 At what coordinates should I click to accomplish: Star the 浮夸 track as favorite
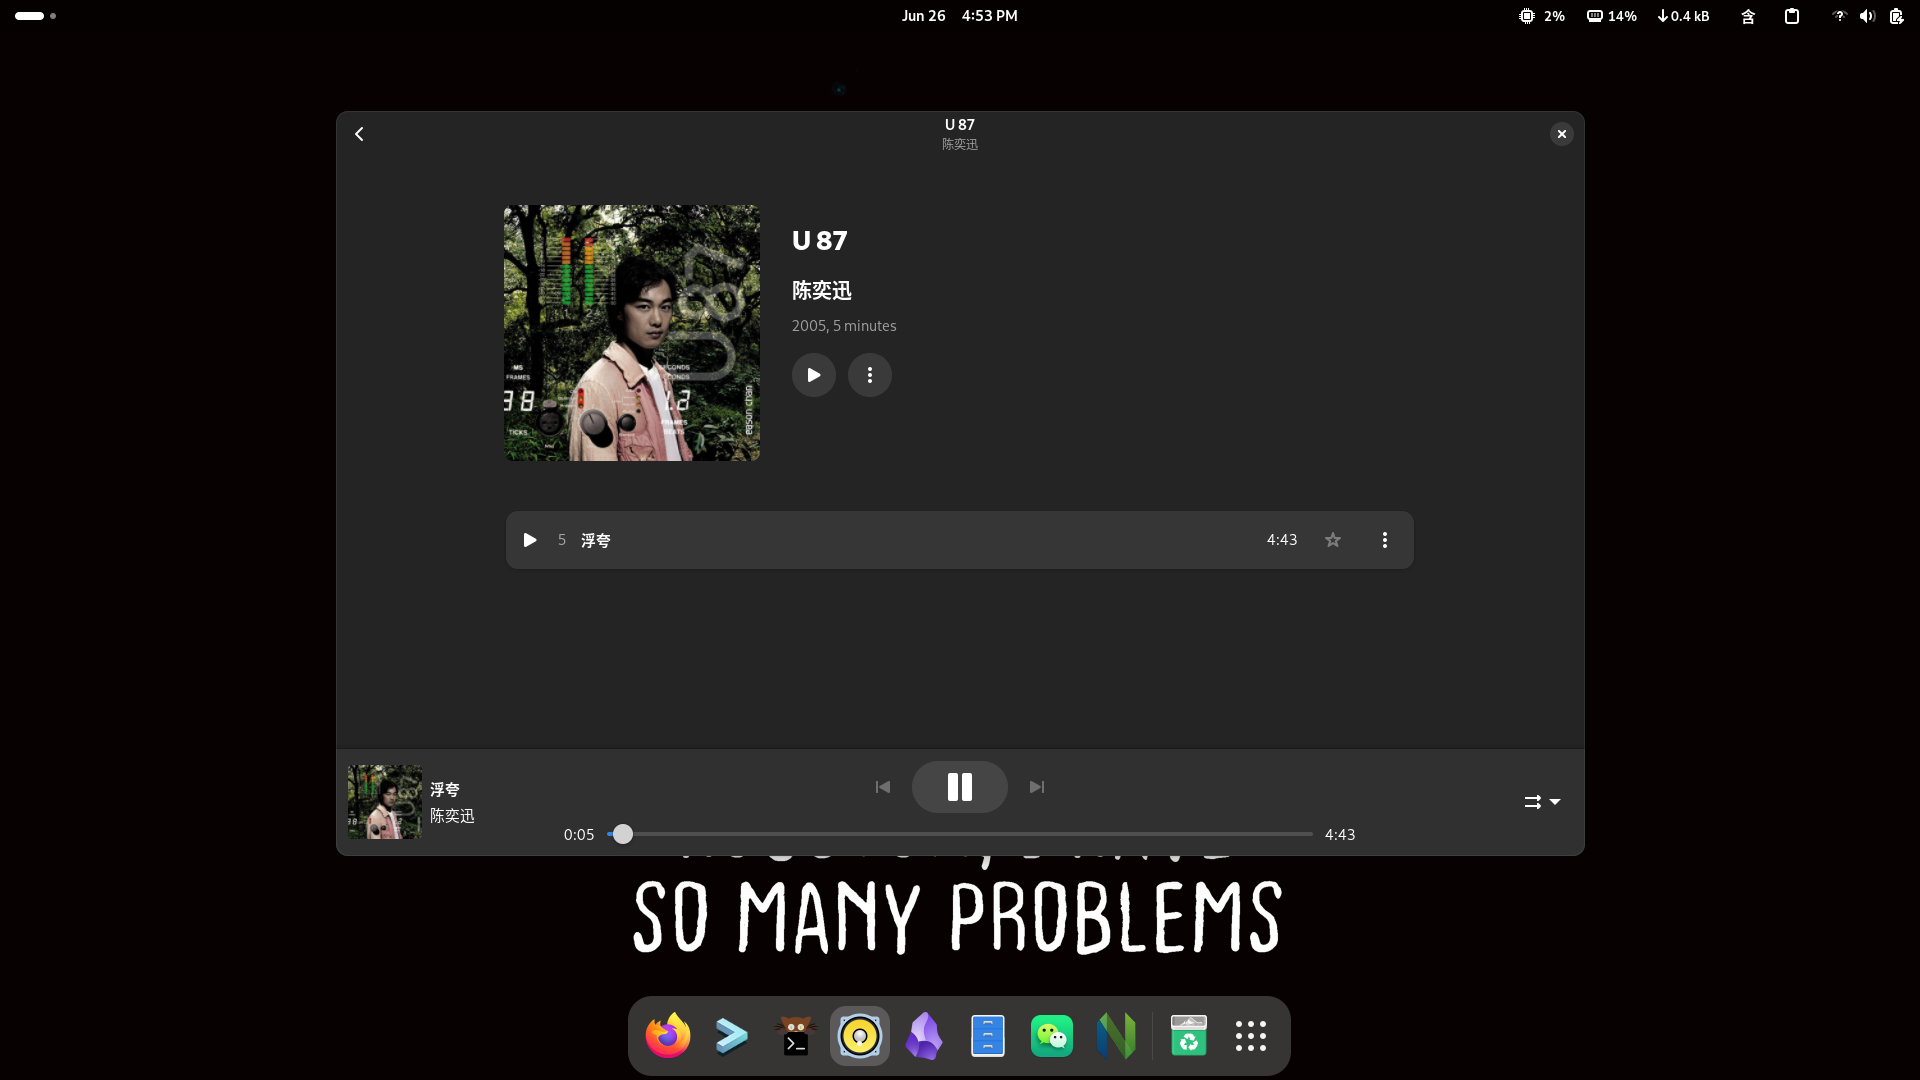click(x=1333, y=540)
